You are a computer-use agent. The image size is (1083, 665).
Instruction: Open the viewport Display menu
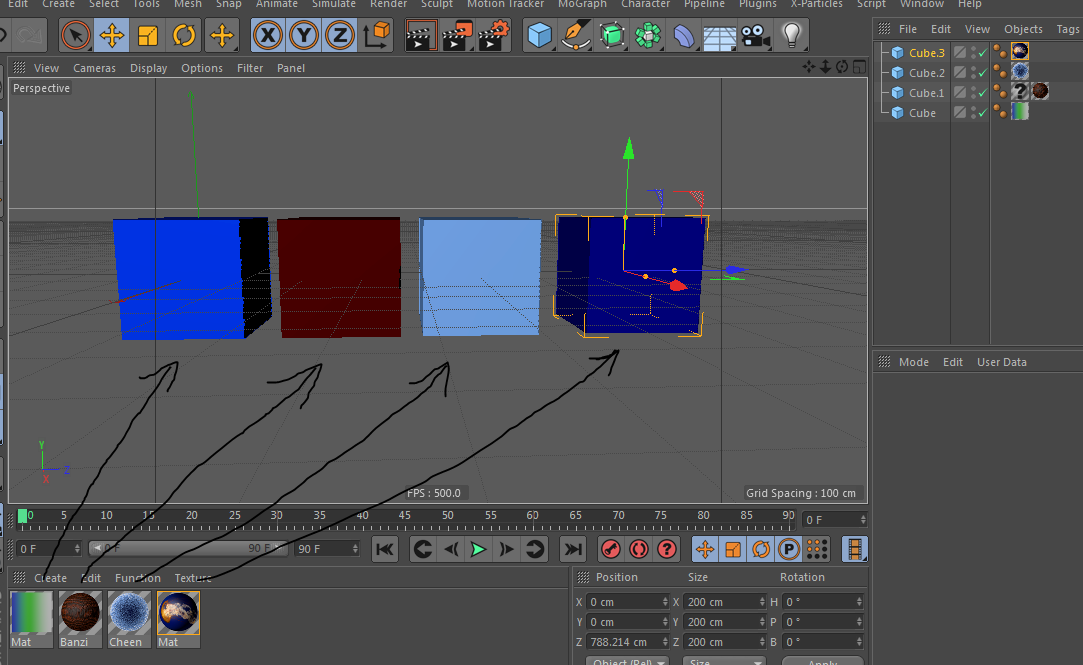148,68
